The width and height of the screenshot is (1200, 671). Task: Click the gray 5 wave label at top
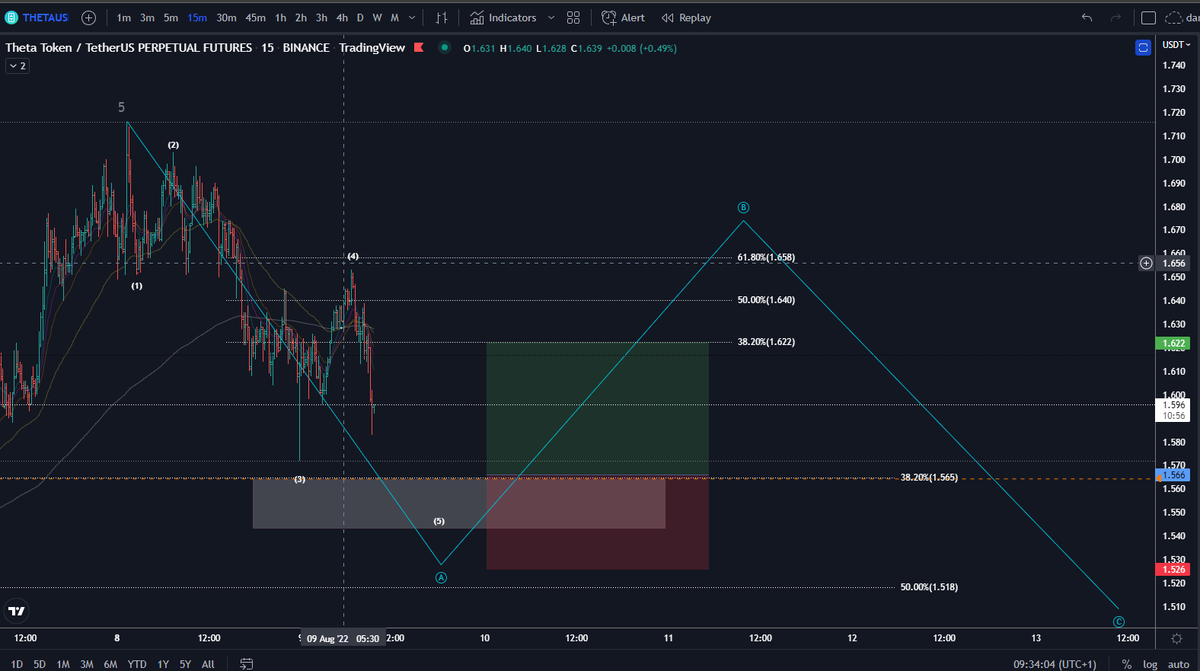(121, 107)
